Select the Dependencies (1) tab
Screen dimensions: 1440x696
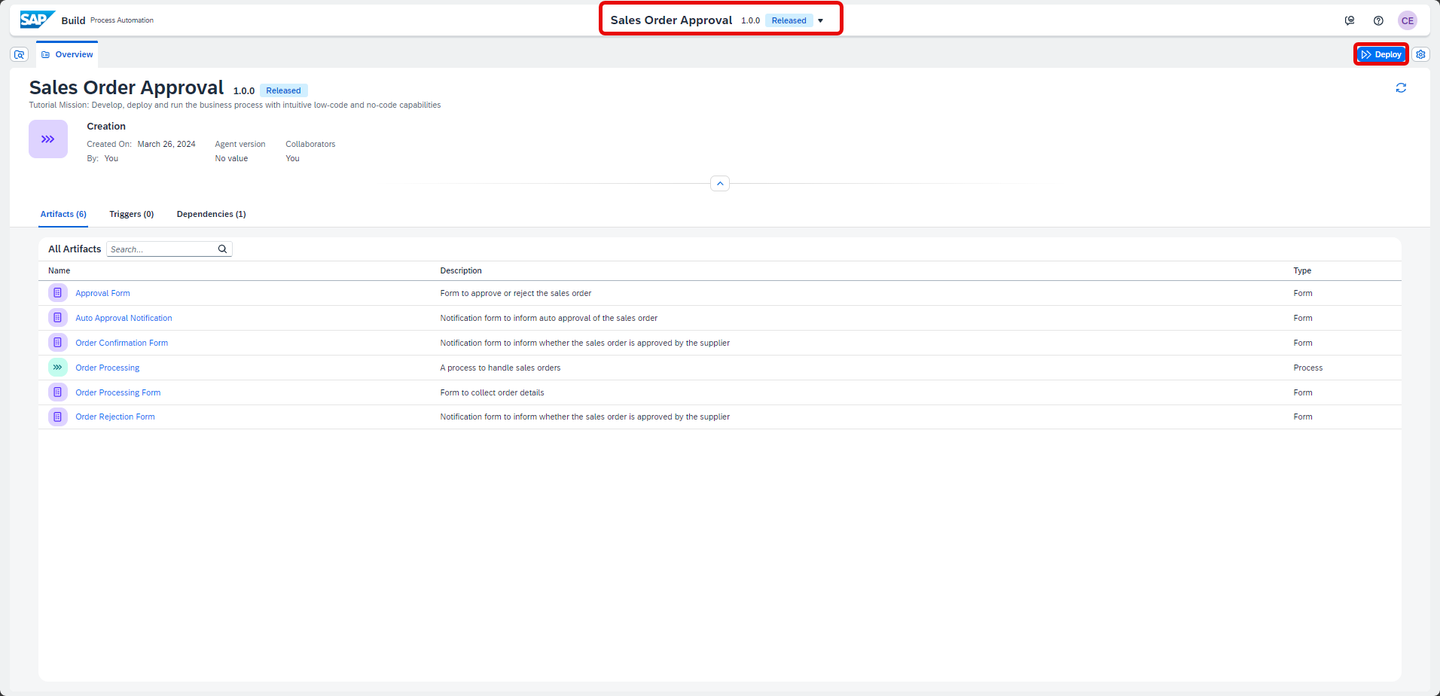click(211, 214)
